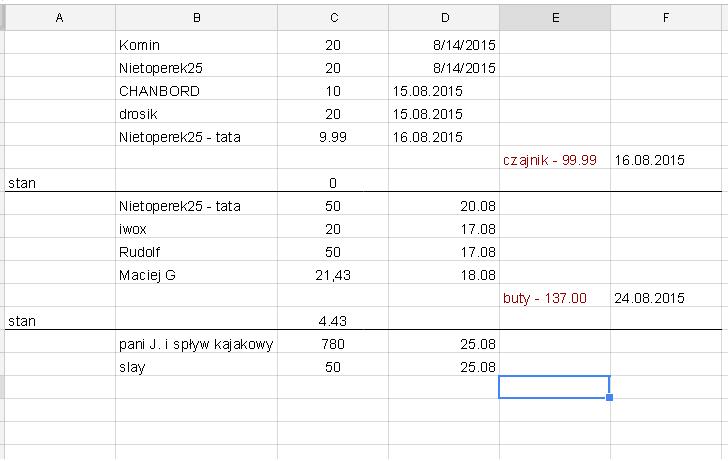Select highlighted column E header
The width and height of the screenshot is (728, 461).
coord(555,18)
